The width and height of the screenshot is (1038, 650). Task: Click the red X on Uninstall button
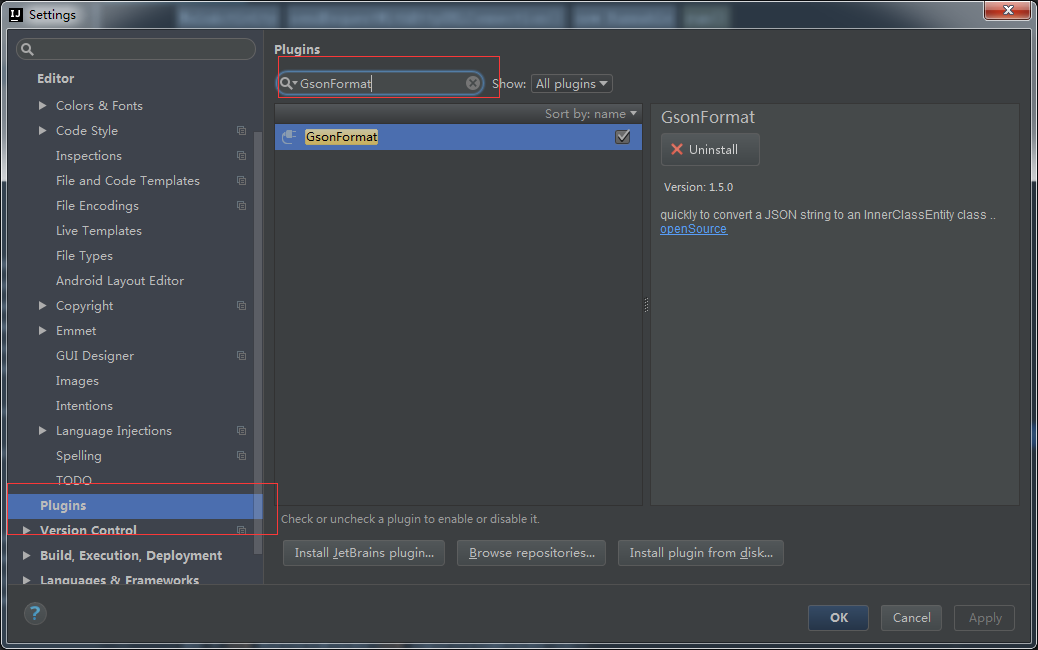click(677, 150)
